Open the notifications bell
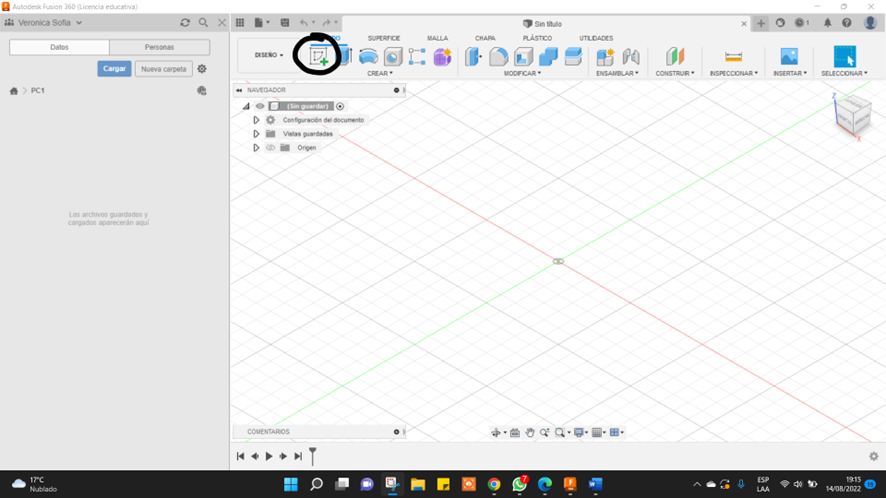 [x=827, y=23]
